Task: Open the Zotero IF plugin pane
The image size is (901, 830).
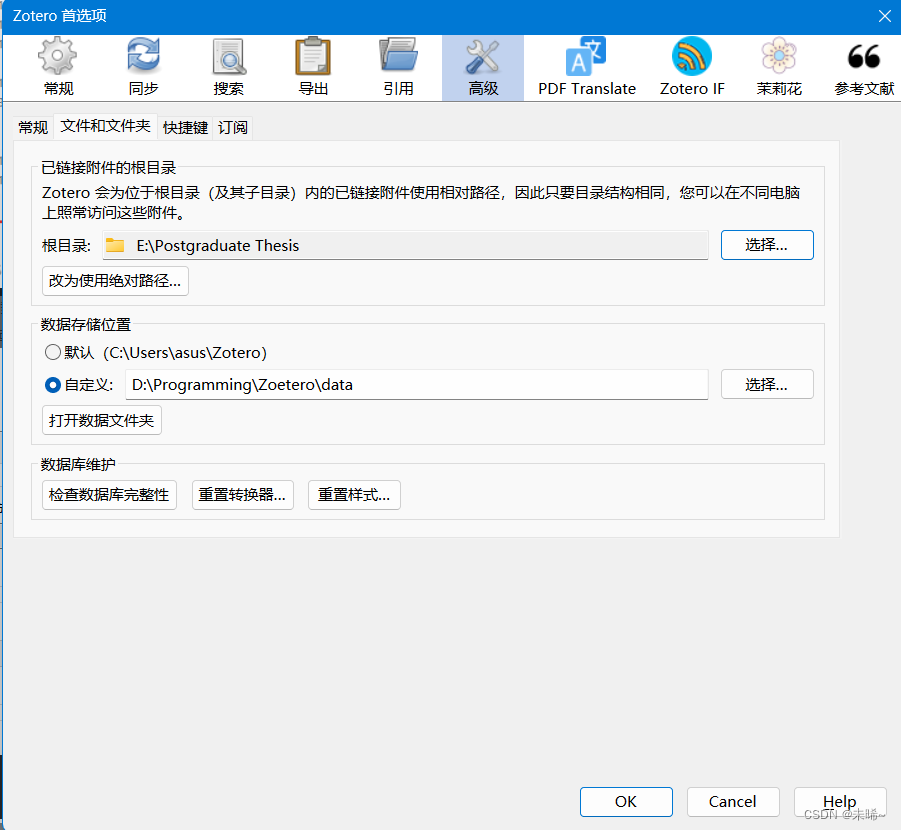Action: tap(692, 68)
